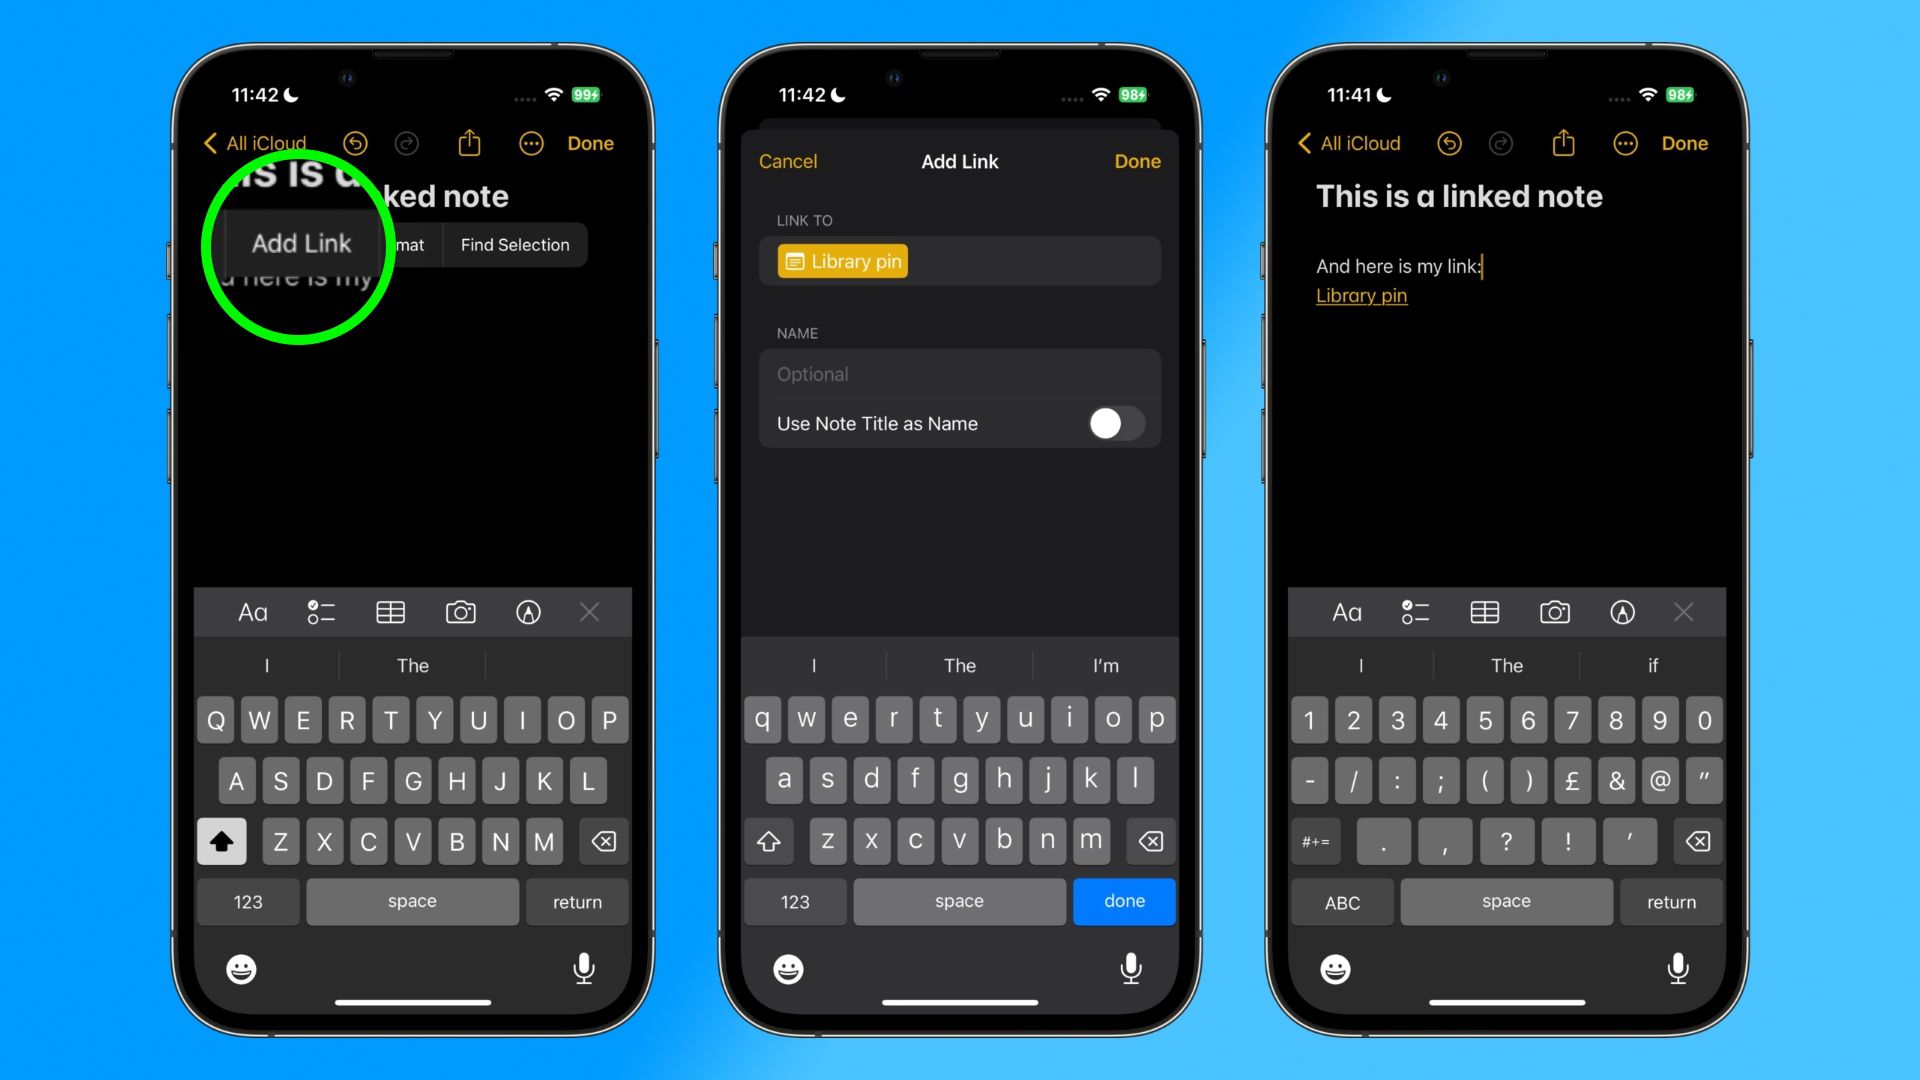Tap the font size Aa icon in toolbar
Image resolution: width=1920 pixels, height=1080 pixels.
pyautogui.click(x=252, y=612)
